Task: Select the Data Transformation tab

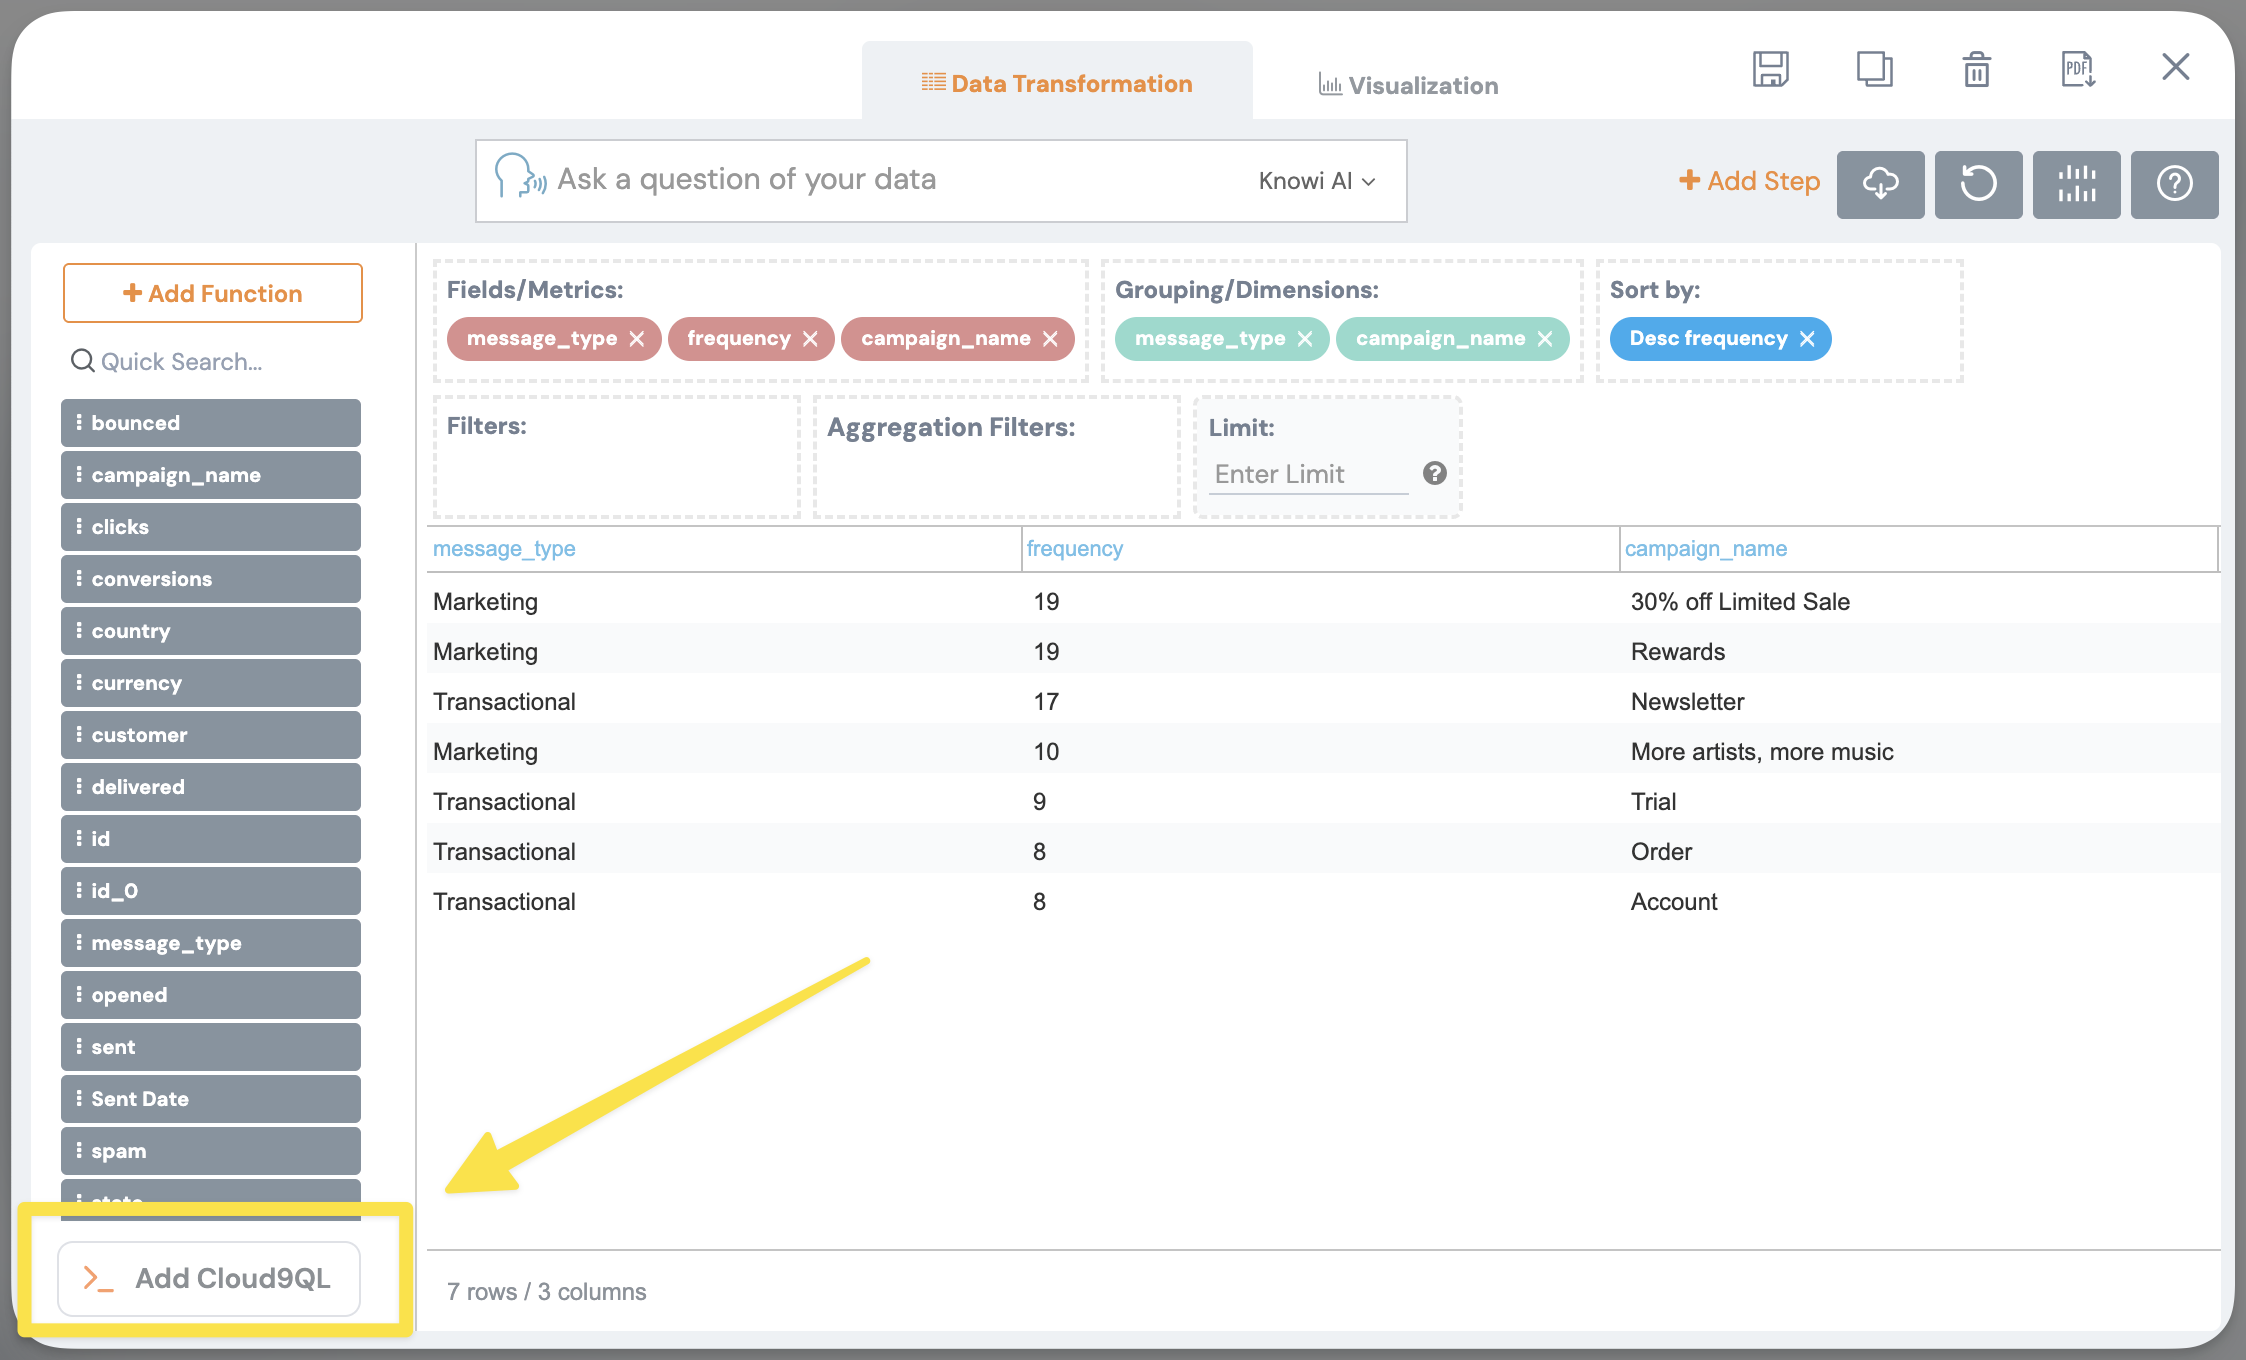Action: pos(1057,84)
